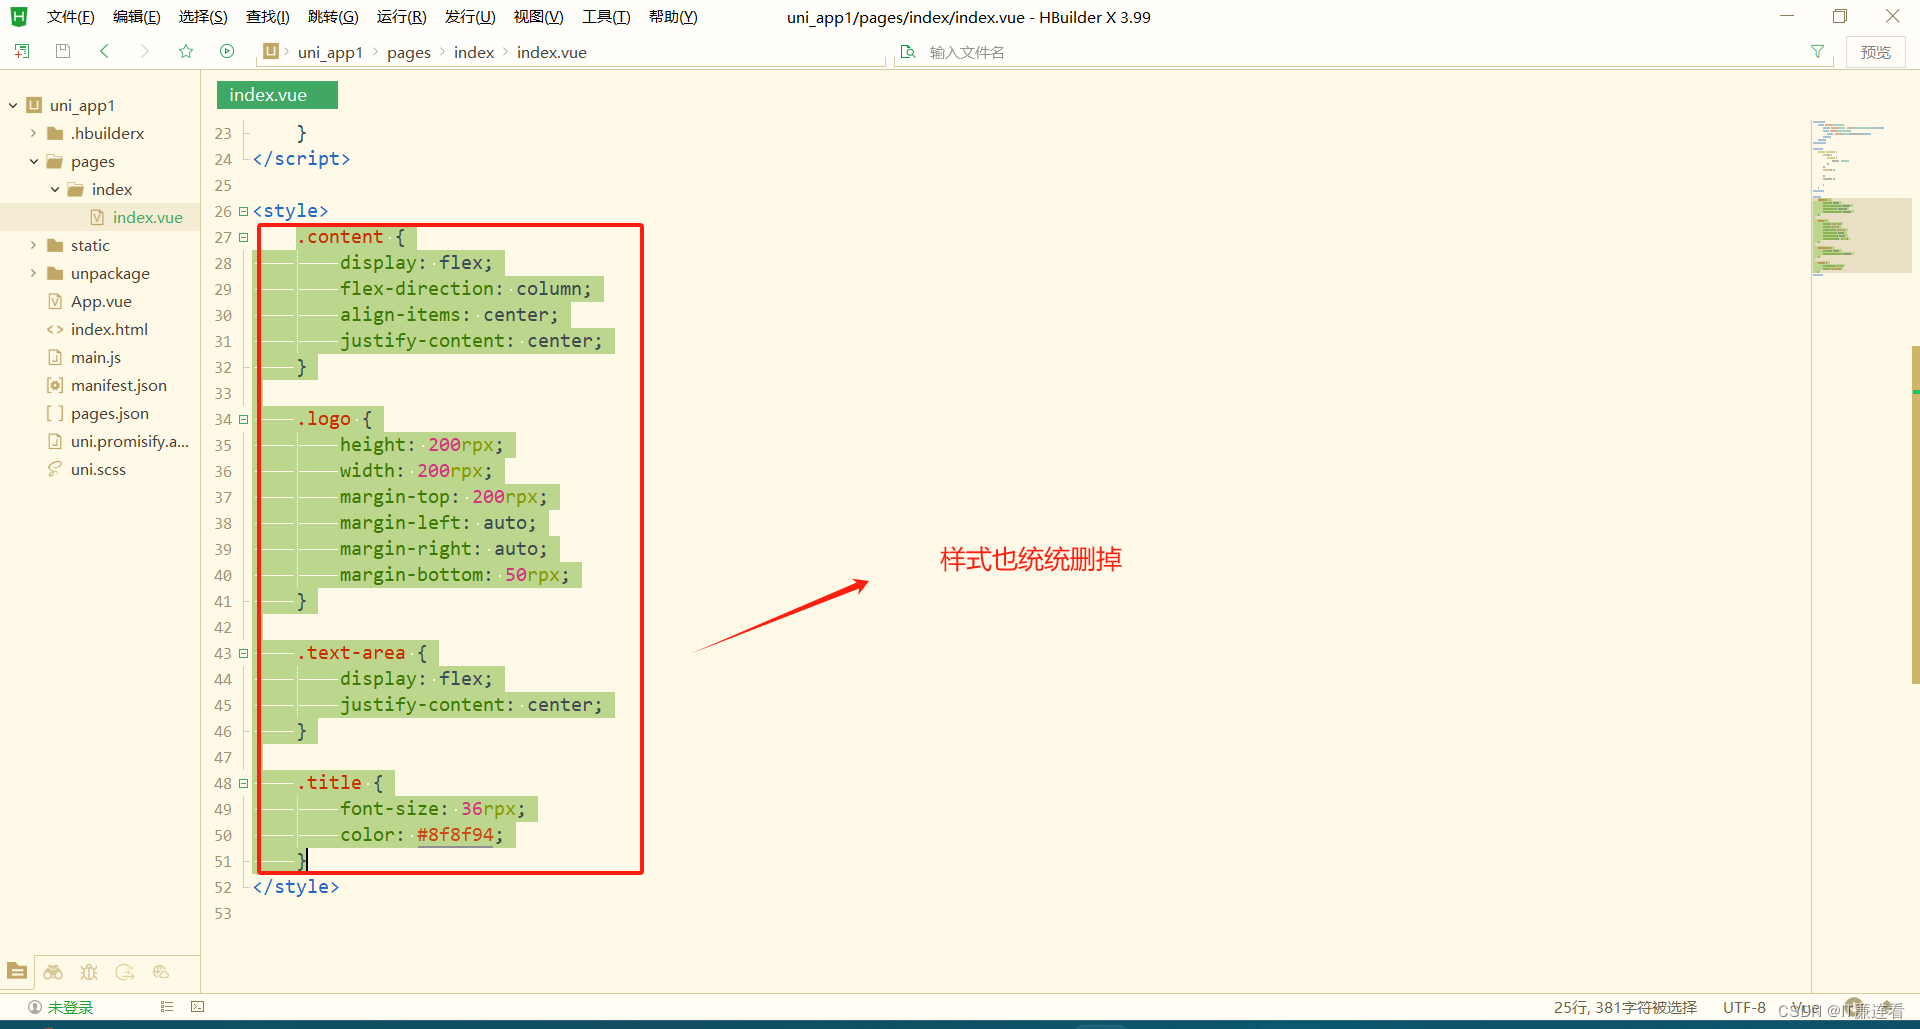Fold the .title rule at line 48
The width and height of the screenshot is (1920, 1029).
point(243,783)
